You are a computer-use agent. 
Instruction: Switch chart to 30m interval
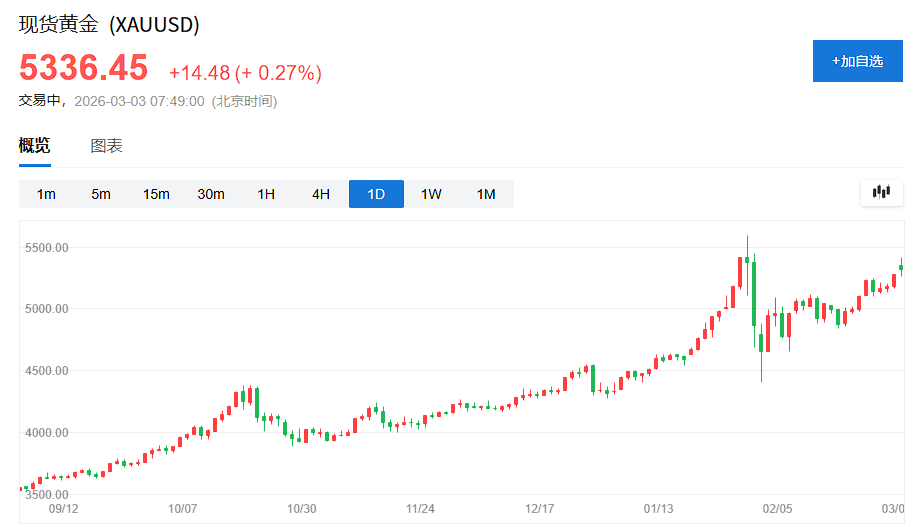tap(211, 194)
